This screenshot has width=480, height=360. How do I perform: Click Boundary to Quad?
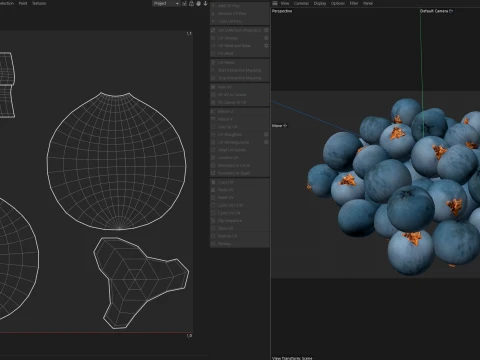240,173
